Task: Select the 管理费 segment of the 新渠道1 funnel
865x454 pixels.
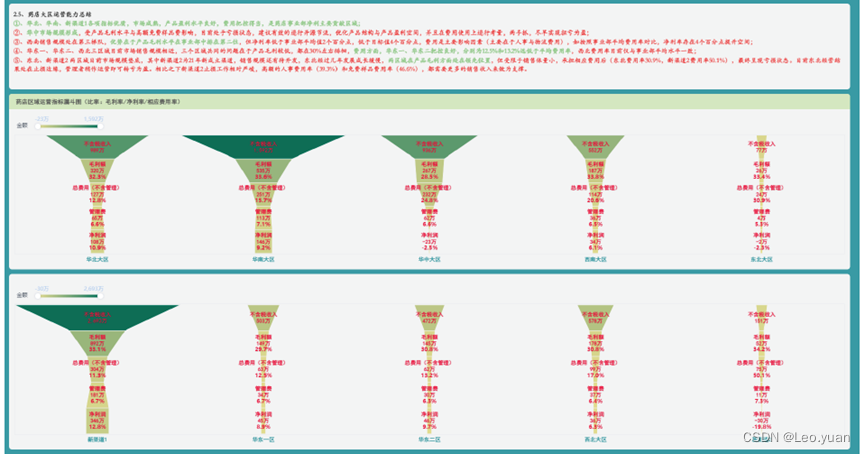Action: point(97,395)
